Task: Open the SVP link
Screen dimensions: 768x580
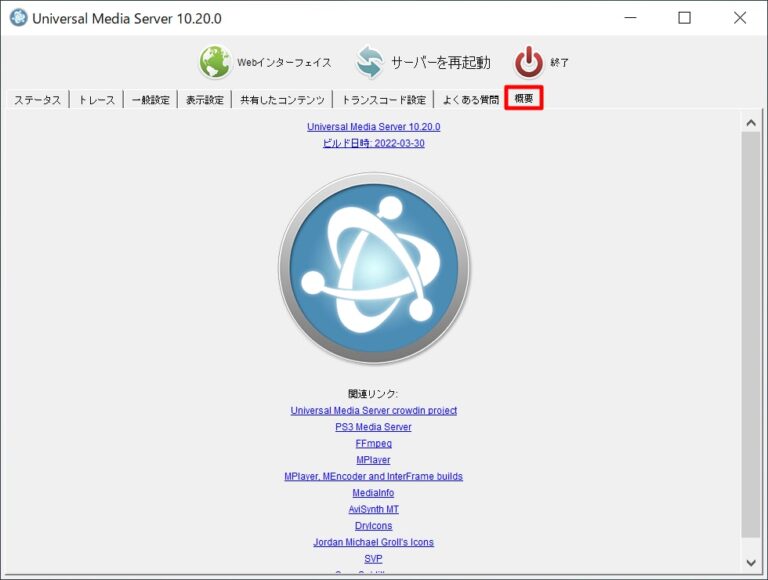Action: pos(373,558)
